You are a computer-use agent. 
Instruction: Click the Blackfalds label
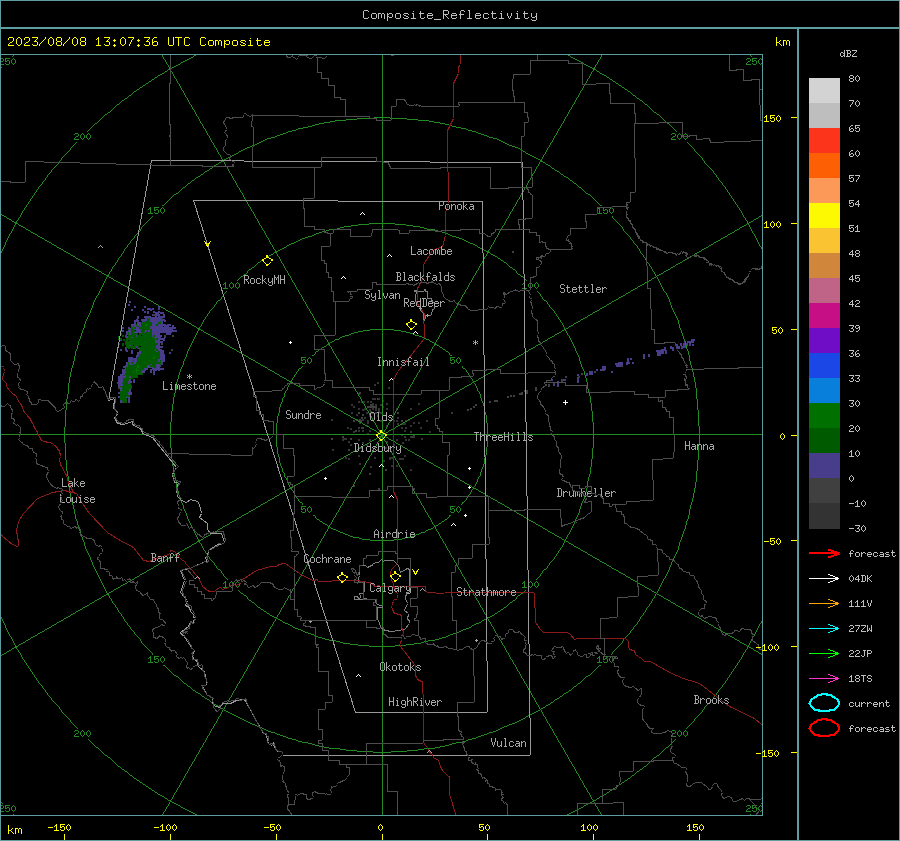(425, 277)
